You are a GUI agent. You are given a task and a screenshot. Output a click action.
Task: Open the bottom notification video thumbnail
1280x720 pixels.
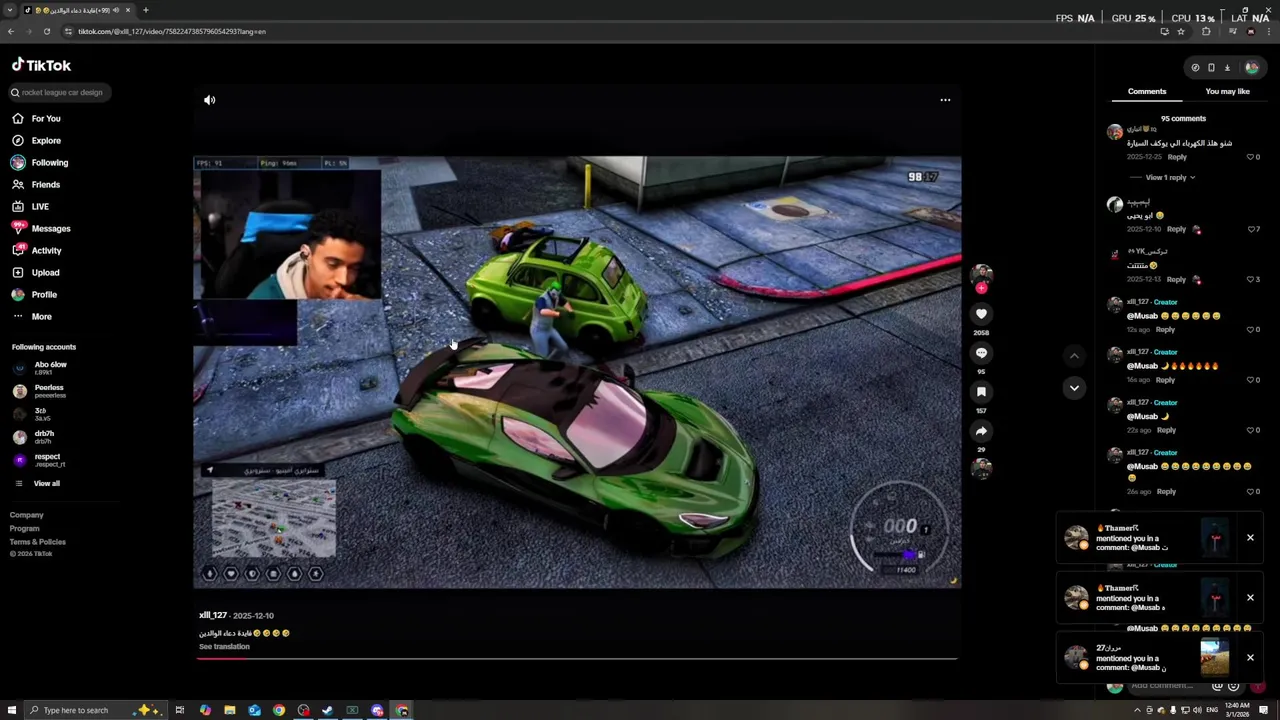(x=1214, y=658)
